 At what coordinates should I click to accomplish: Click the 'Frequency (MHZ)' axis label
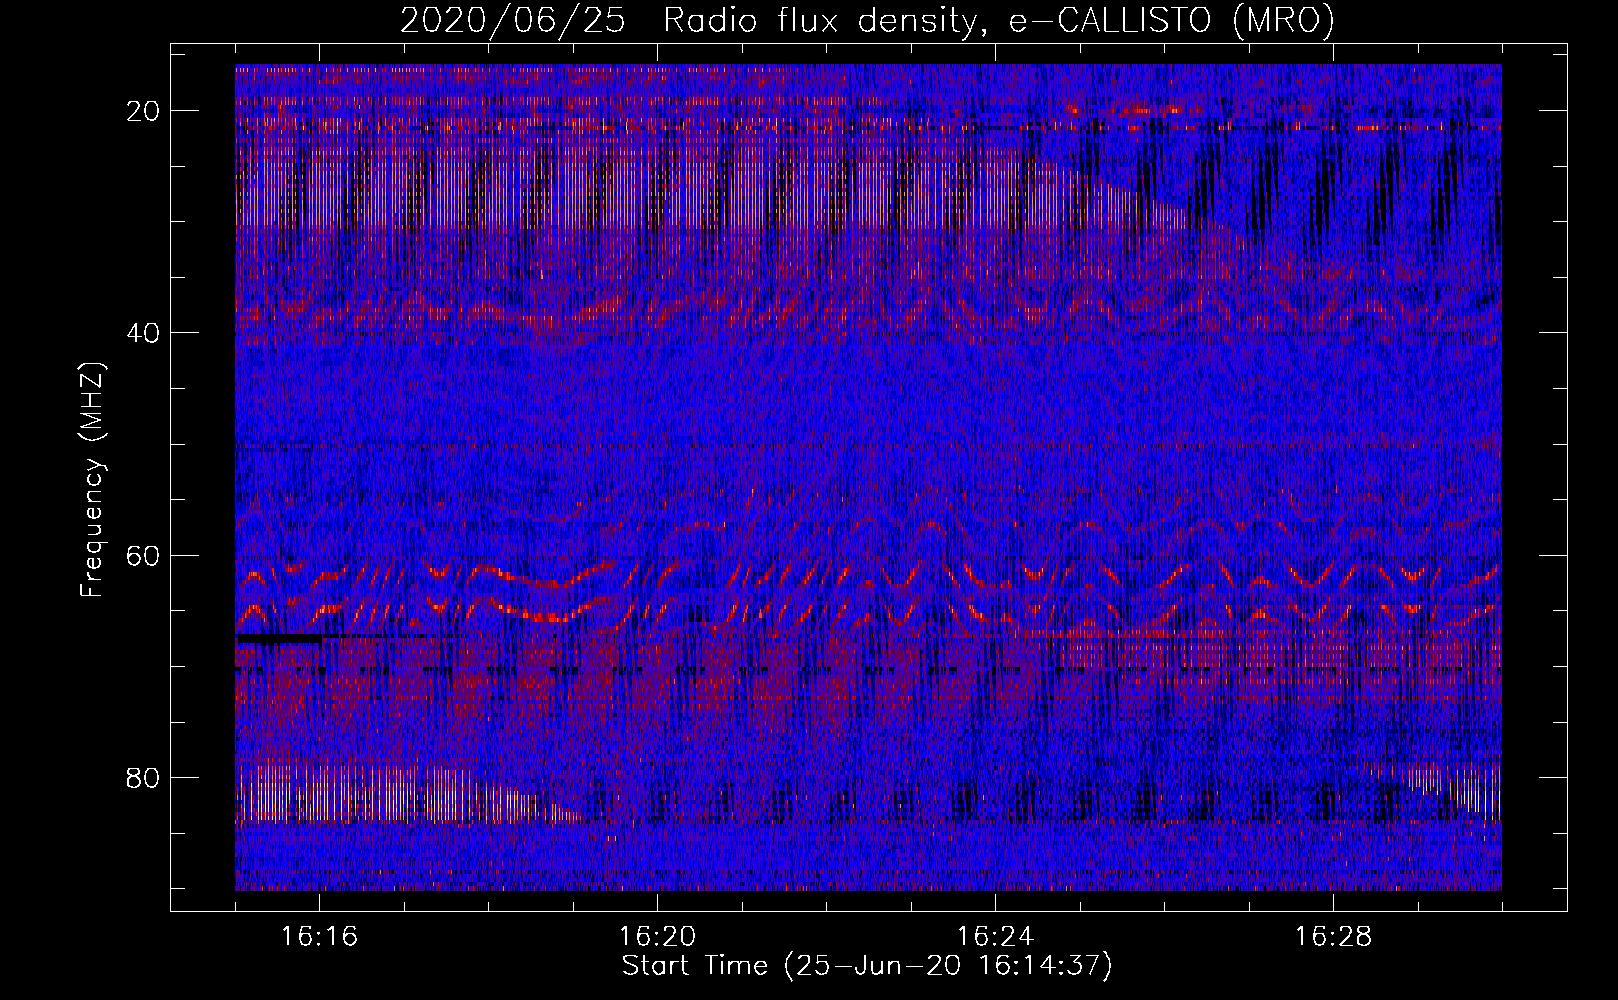tap(92, 479)
